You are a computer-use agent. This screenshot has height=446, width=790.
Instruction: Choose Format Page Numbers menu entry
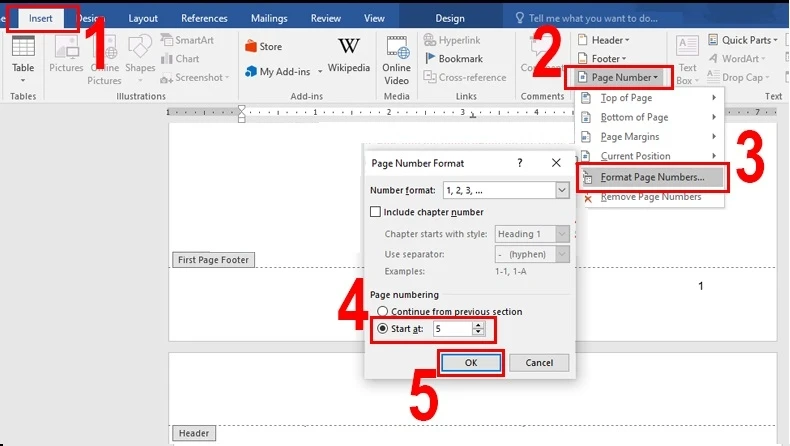[x=652, y=177]
